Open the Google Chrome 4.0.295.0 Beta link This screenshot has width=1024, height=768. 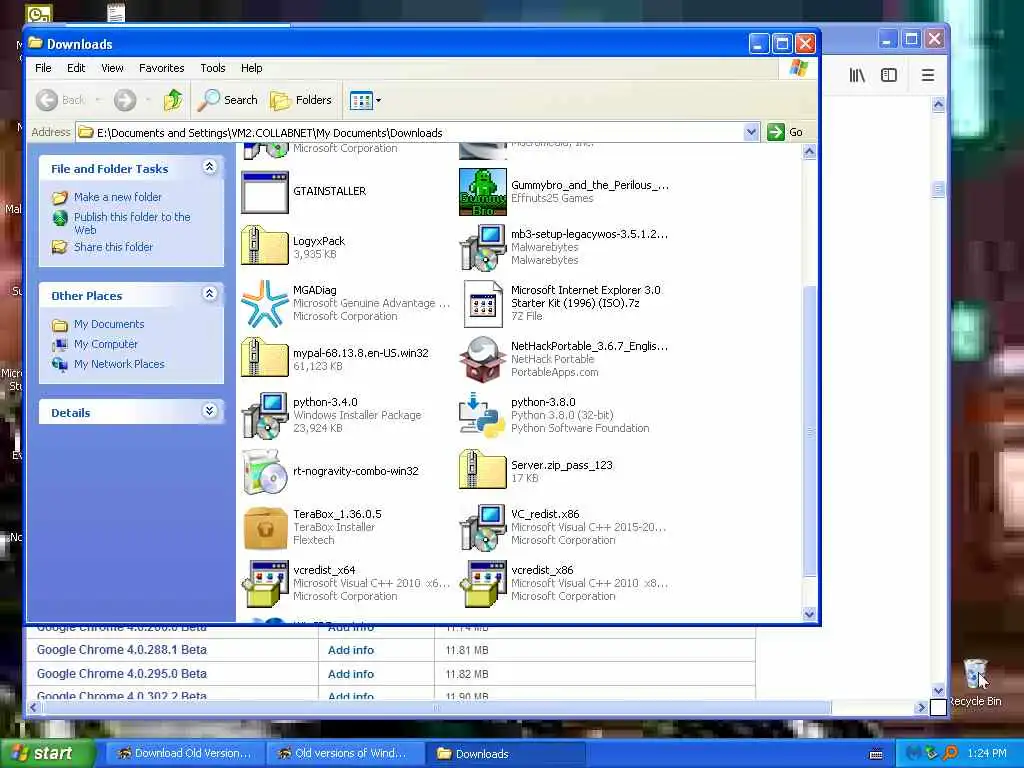point(121,673)
